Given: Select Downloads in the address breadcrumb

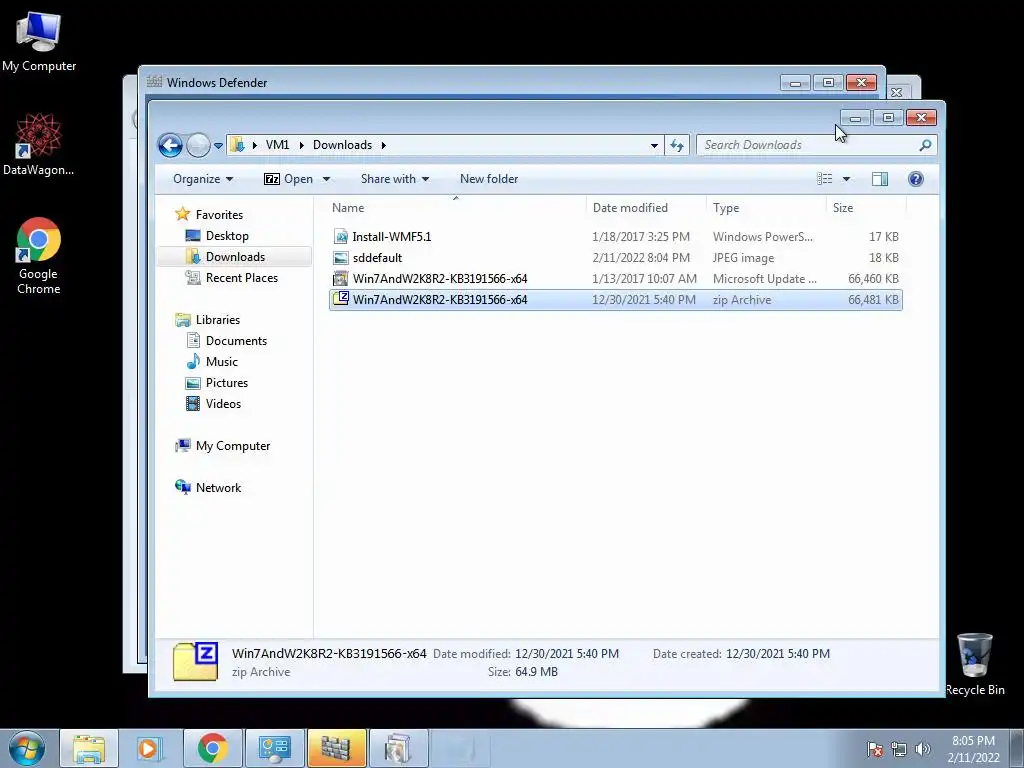Looking at the screenshot, I should tap(342, 145).
